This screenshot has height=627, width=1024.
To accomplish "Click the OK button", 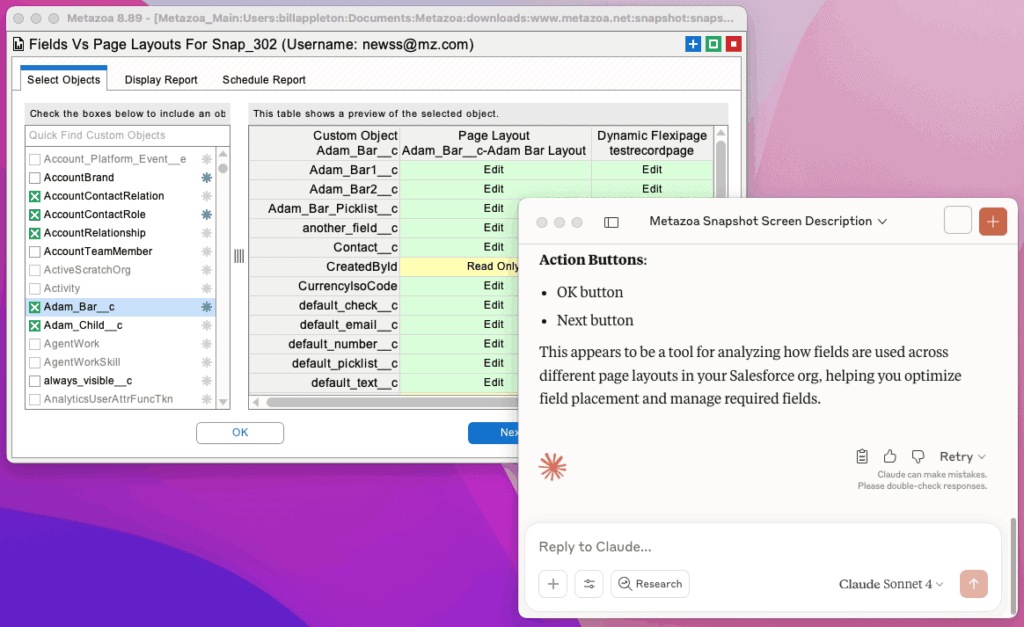I will 240,432.
